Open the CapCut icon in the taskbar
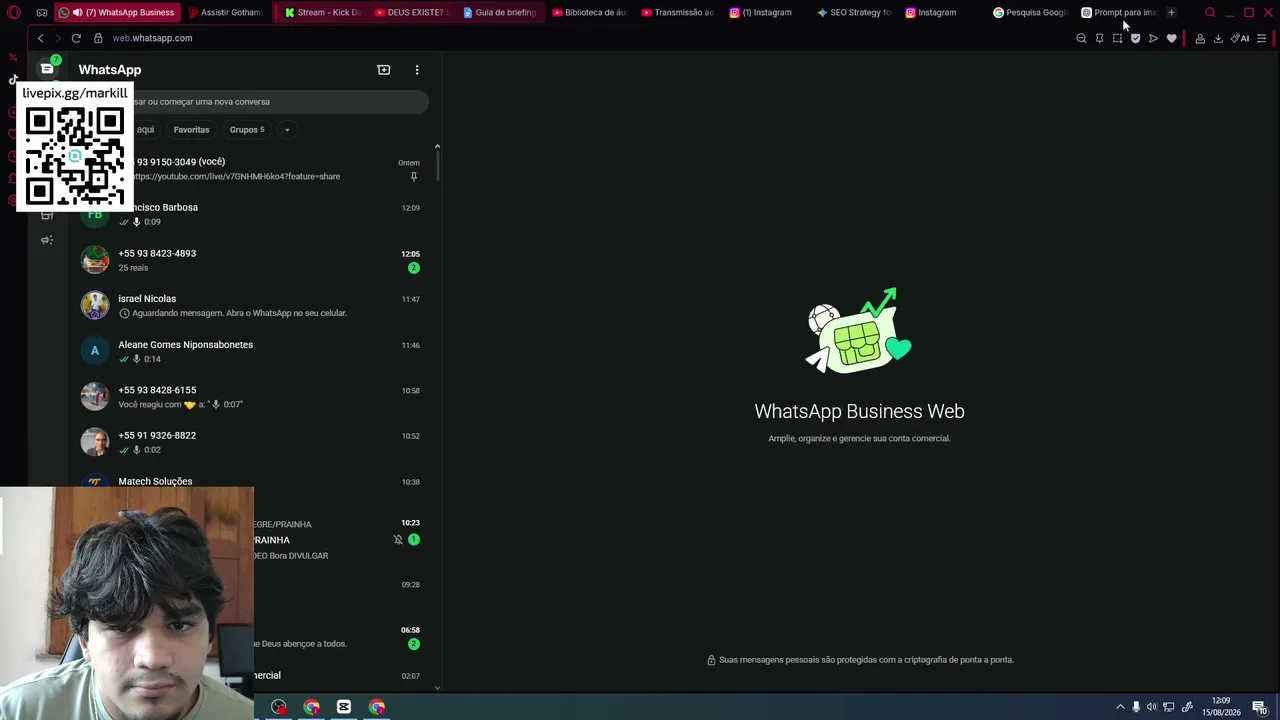Screen dimensions: 1280x720 point(344,707)
